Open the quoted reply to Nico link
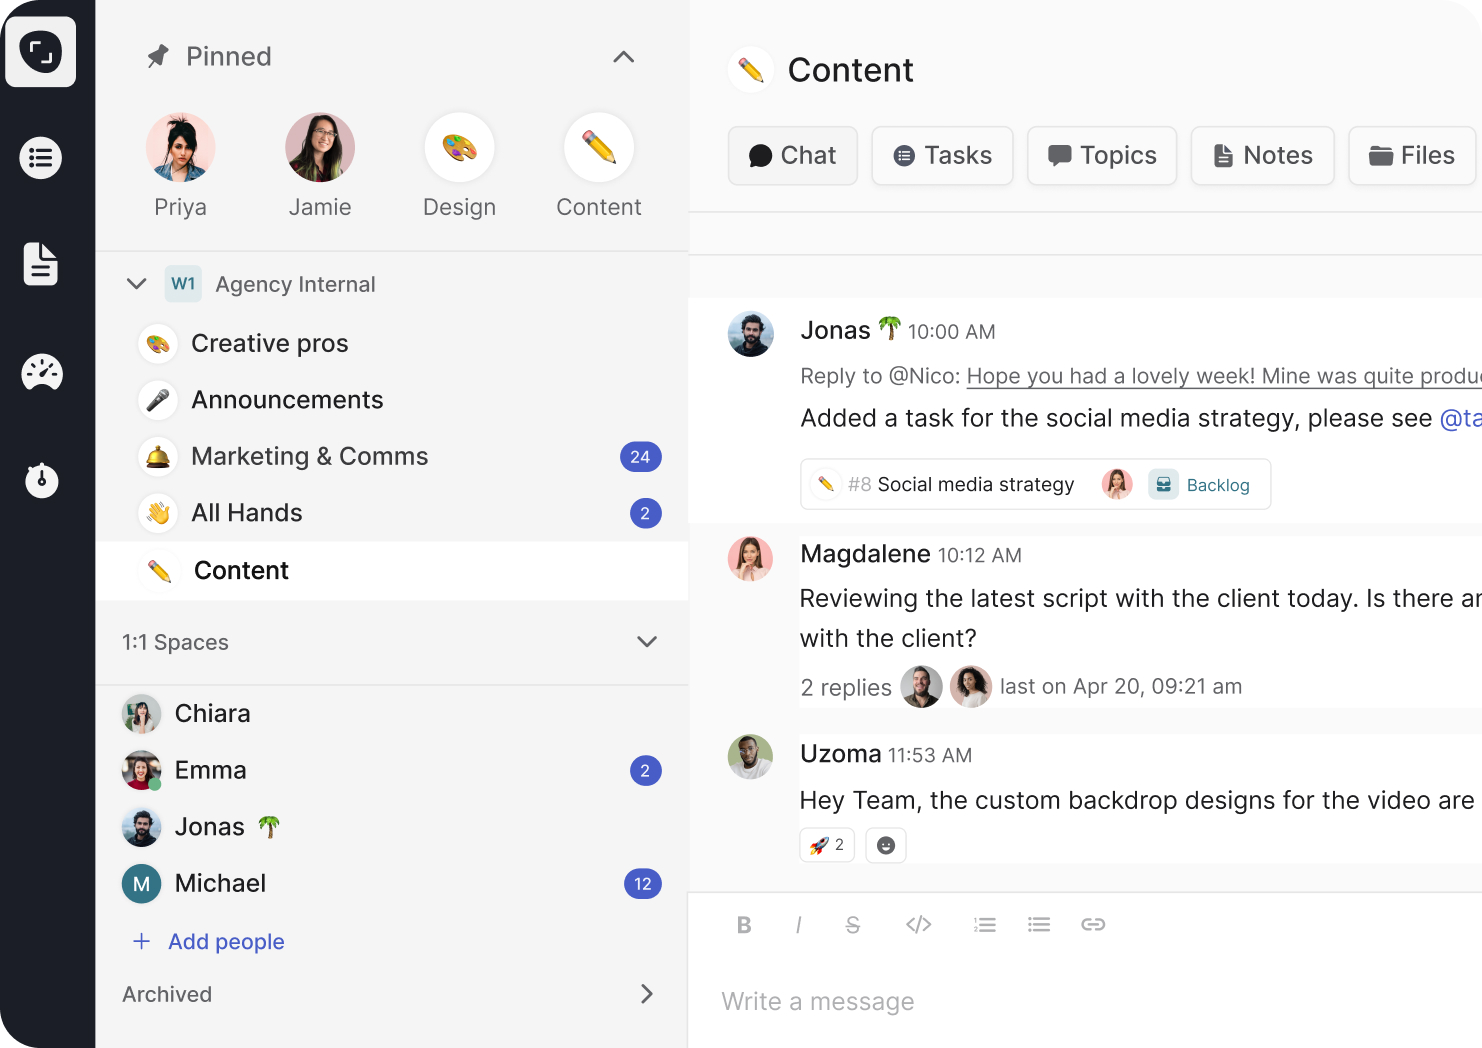The height and width of the screenshot is (1048, 1482). (x=1224, y=376)
